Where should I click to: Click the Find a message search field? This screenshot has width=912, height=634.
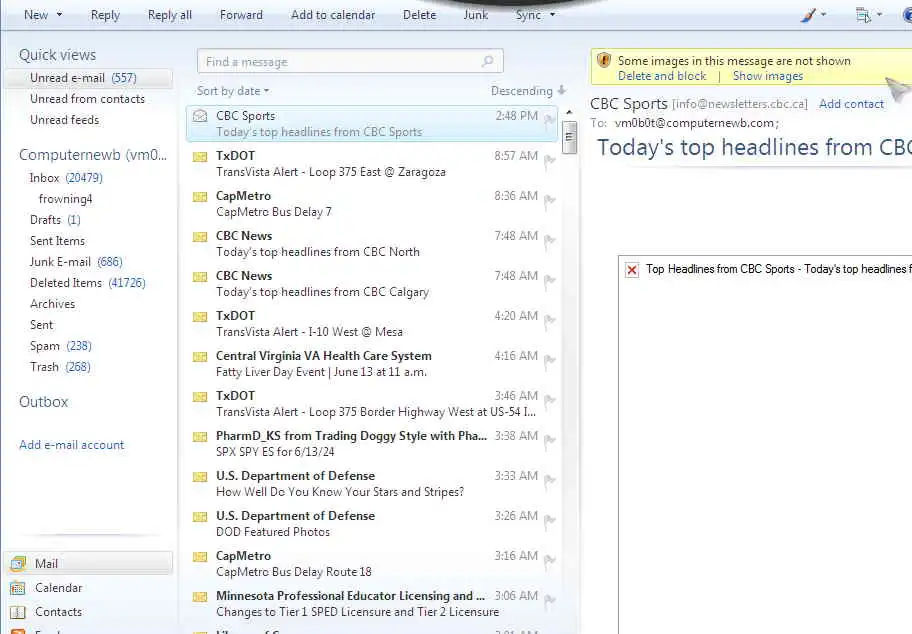(x=350, y=61)
